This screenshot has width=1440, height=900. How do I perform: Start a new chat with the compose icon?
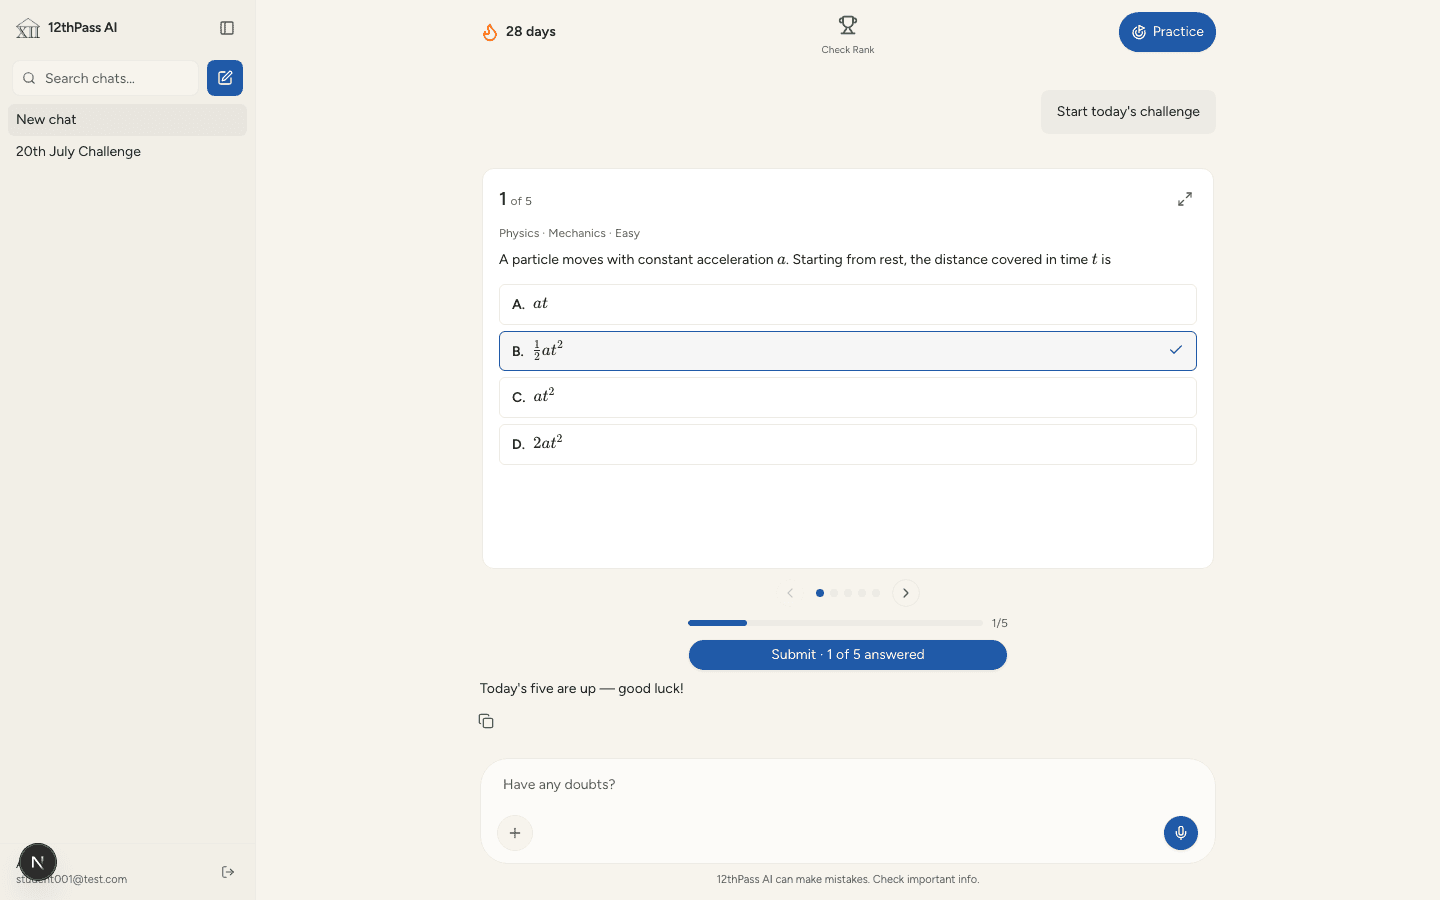pyautogui.click(x=225, y=78)
